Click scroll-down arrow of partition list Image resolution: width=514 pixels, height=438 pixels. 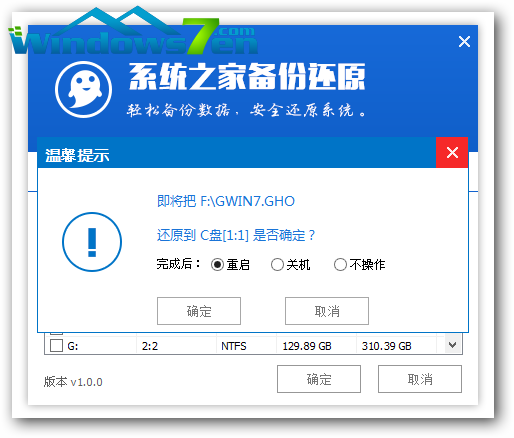453,345
